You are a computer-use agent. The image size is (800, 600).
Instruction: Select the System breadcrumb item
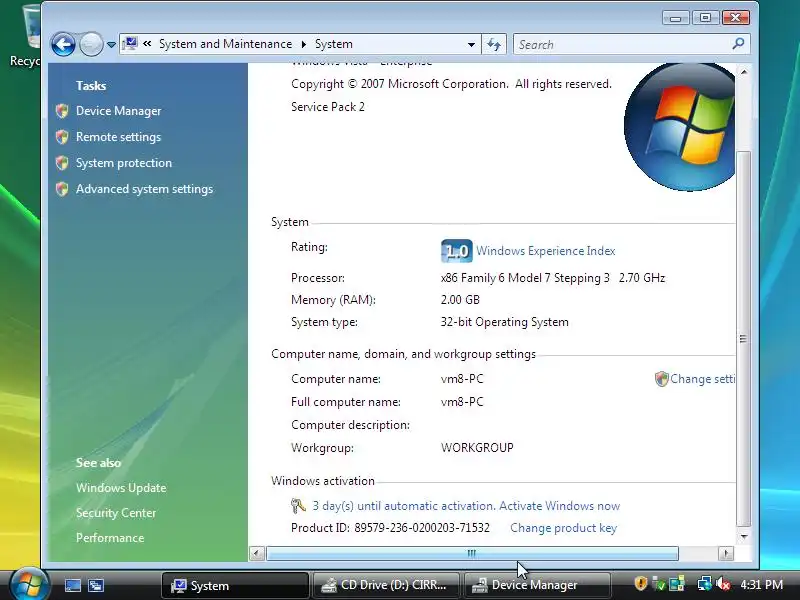click(333, 44)
